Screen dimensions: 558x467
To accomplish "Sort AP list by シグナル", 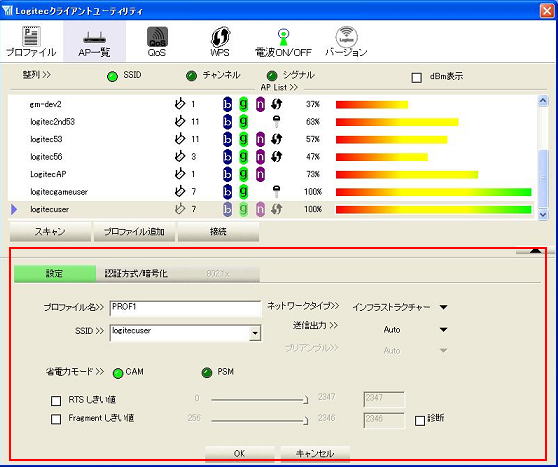I will tap(272, 76).
